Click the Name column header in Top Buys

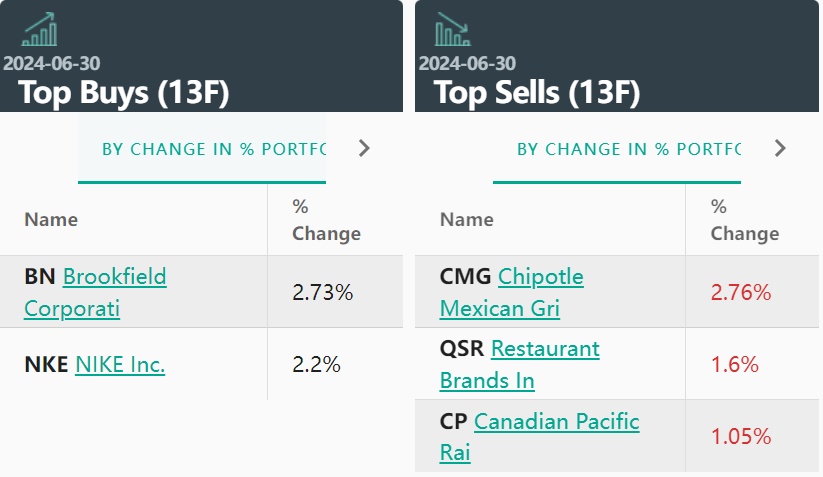coord(51,220)
